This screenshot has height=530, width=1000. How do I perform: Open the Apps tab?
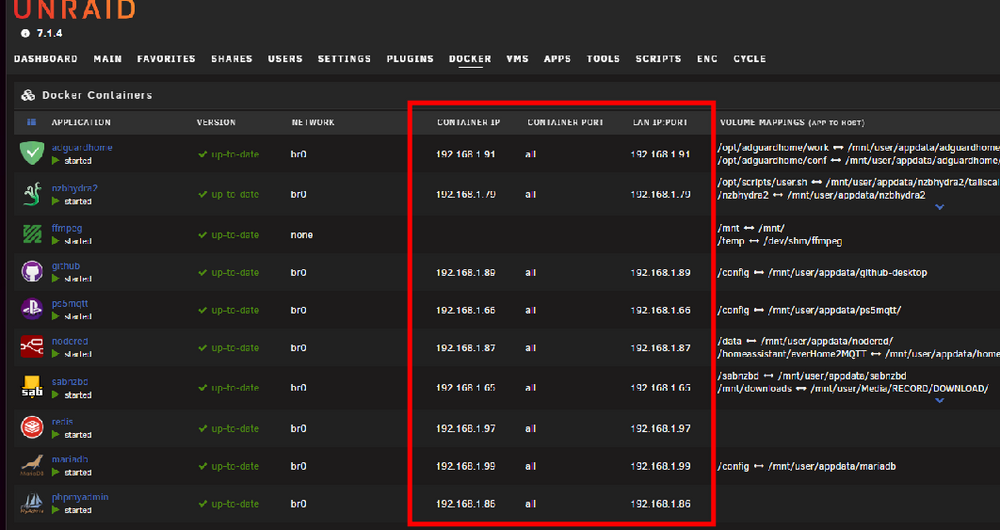(557, 59)
